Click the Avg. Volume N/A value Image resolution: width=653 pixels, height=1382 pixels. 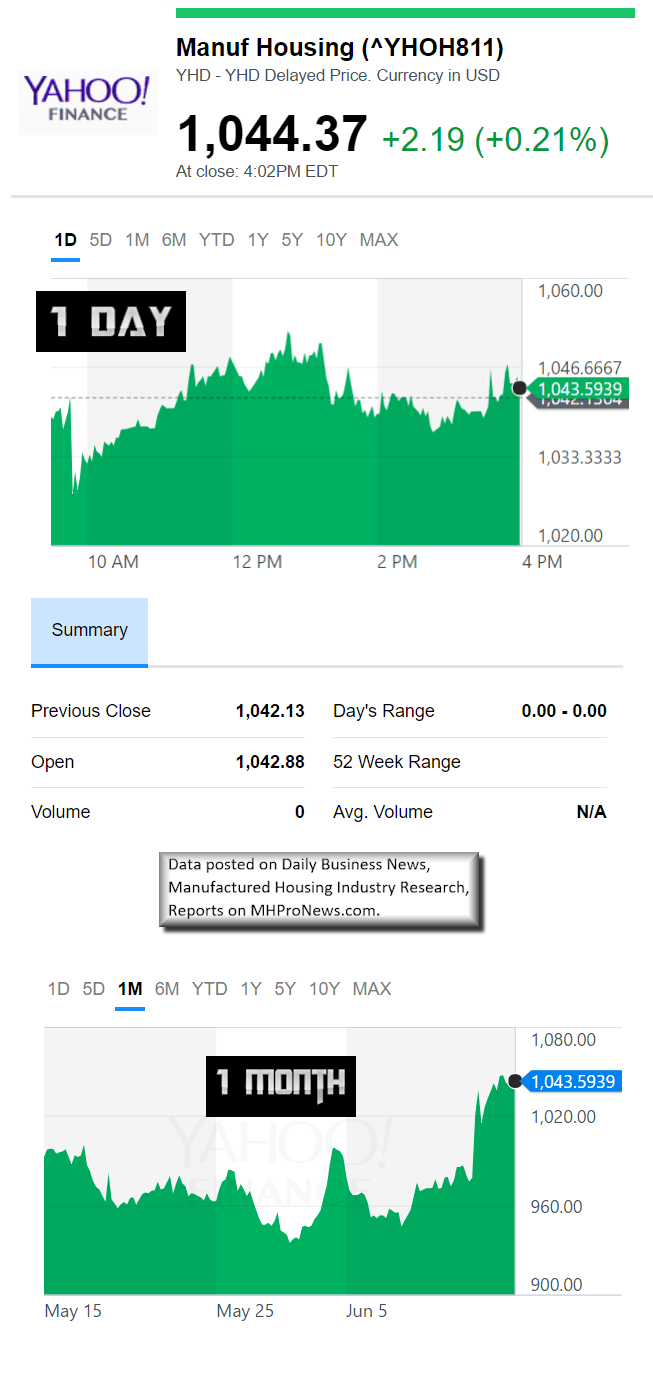[591, 812]
